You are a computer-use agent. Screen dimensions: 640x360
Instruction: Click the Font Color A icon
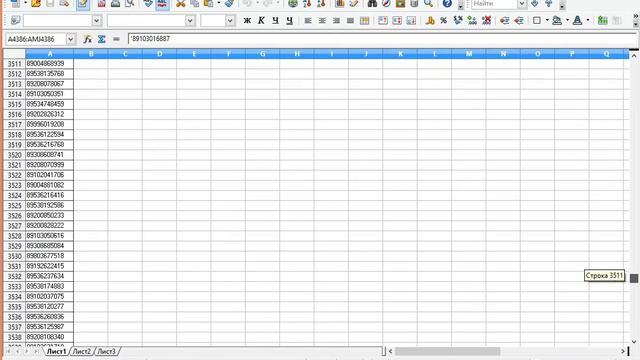pyautogui.click(x=578, y=20)
